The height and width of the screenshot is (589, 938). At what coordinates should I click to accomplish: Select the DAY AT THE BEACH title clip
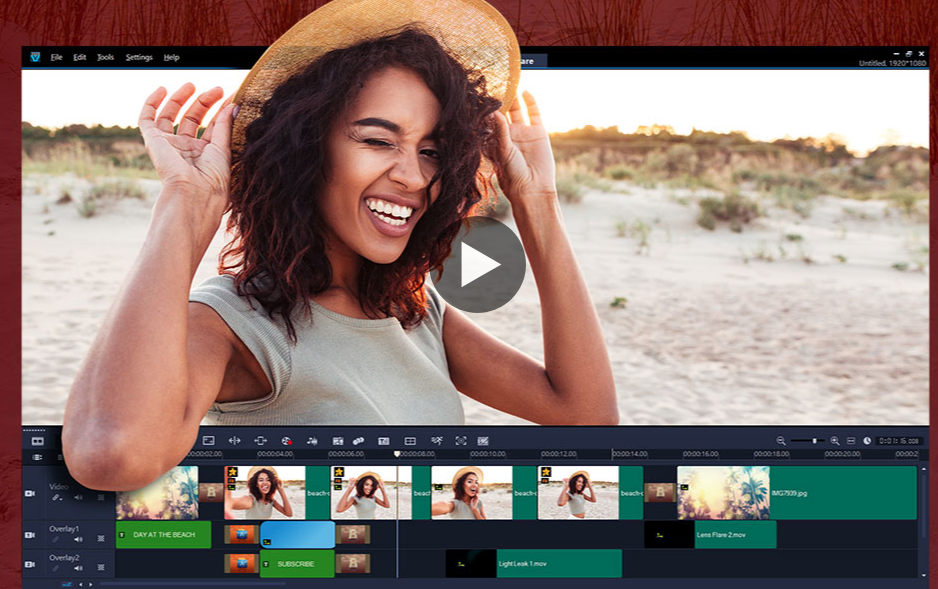point(164,535)
